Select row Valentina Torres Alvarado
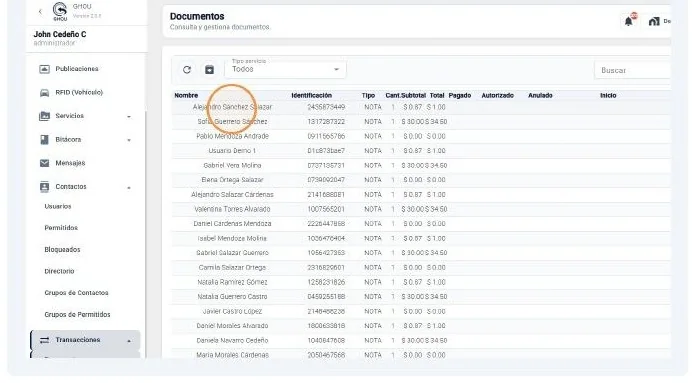The width and height of the screenshot is (695, 383). pyautogui.click(x=421, y=209)
